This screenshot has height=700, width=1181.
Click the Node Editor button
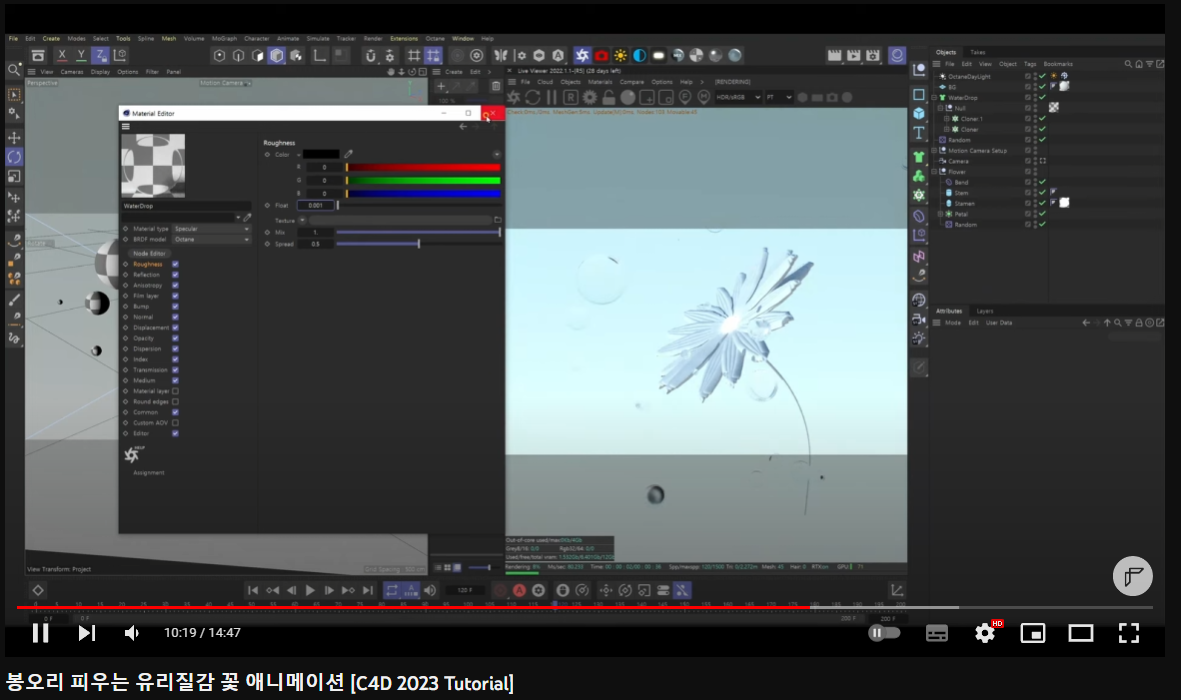click(149, 254)
